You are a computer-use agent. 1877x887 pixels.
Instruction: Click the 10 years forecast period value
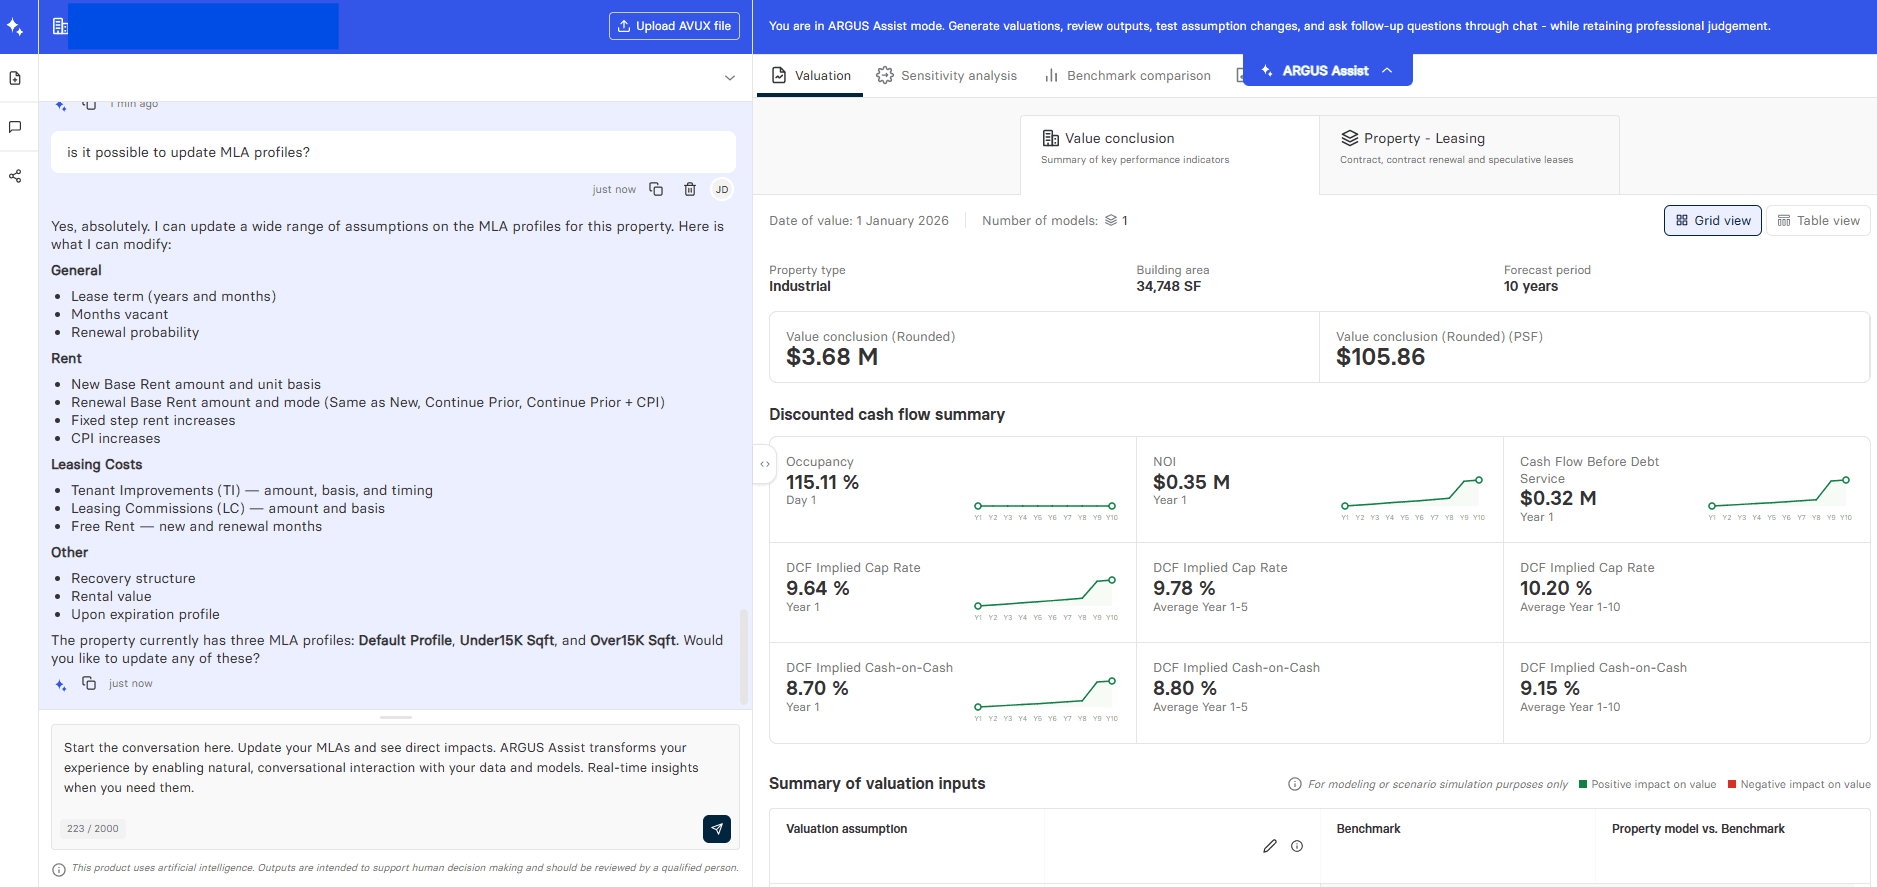coord(1530,286)
